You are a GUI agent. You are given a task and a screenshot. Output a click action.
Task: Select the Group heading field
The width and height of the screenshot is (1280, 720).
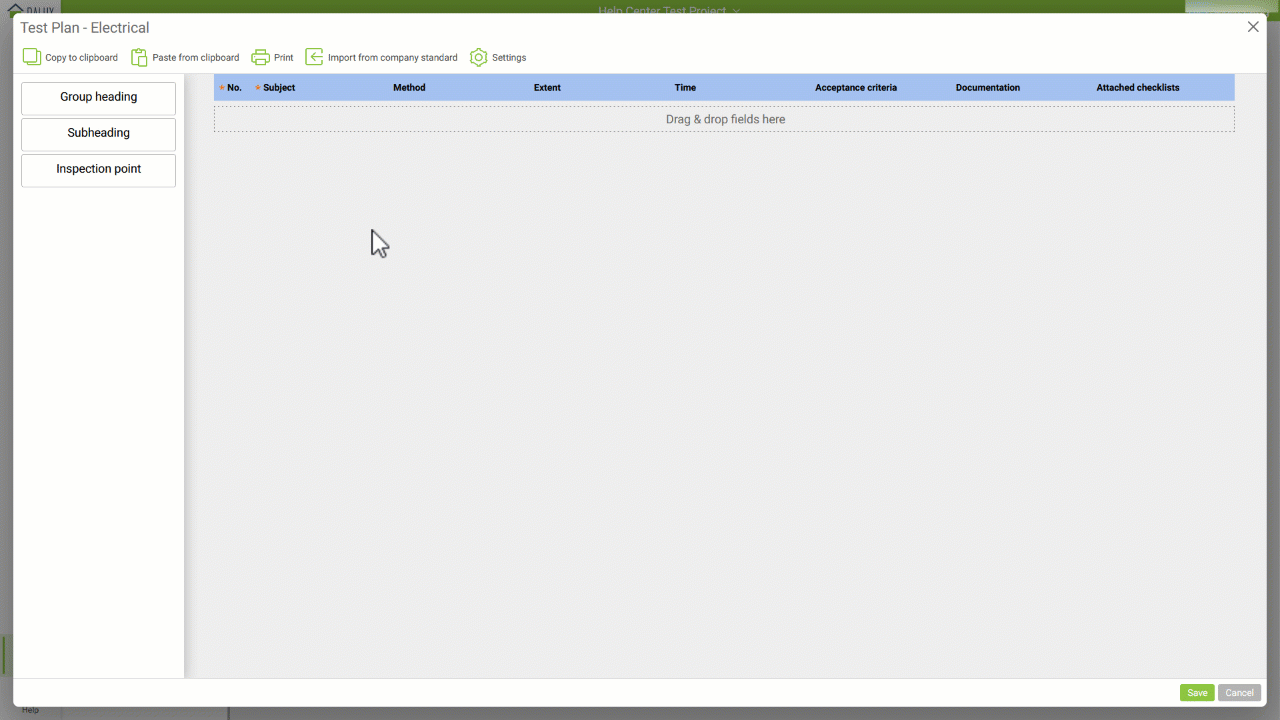click(x=98, y=97)
